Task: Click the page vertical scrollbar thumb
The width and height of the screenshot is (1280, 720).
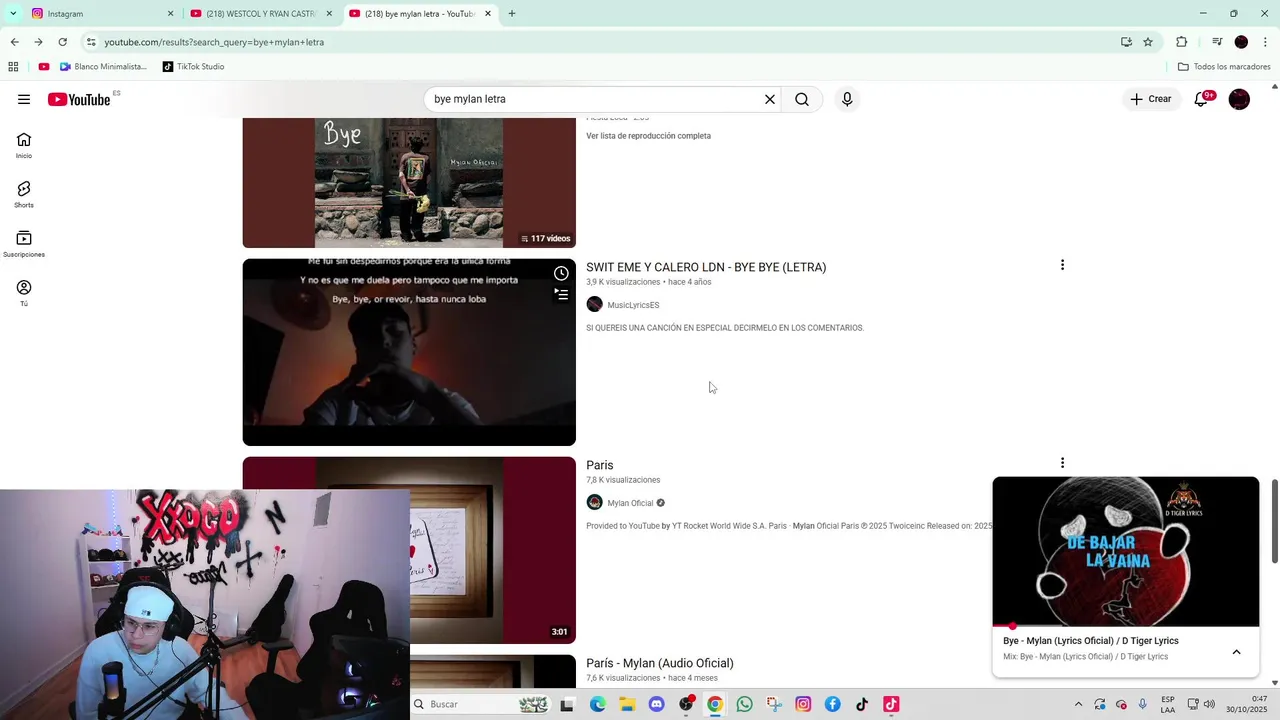Action: pyautogui.click(x=1274, y=521)
